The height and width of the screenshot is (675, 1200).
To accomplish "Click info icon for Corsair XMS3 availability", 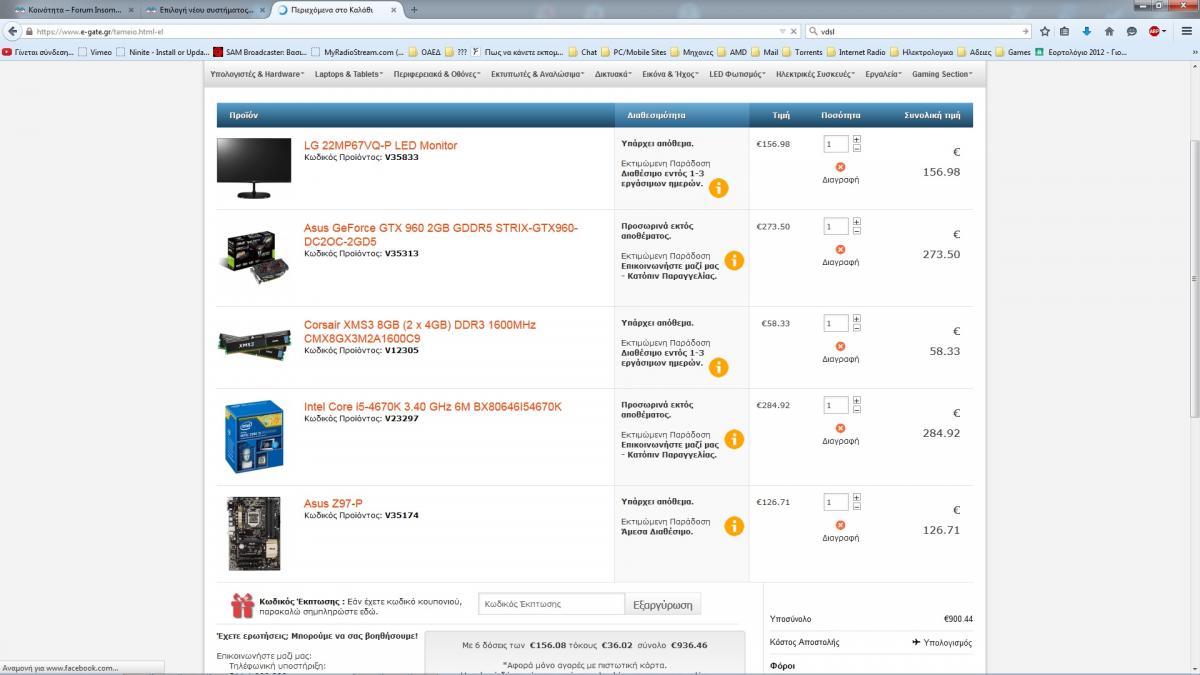I will 718,367.
